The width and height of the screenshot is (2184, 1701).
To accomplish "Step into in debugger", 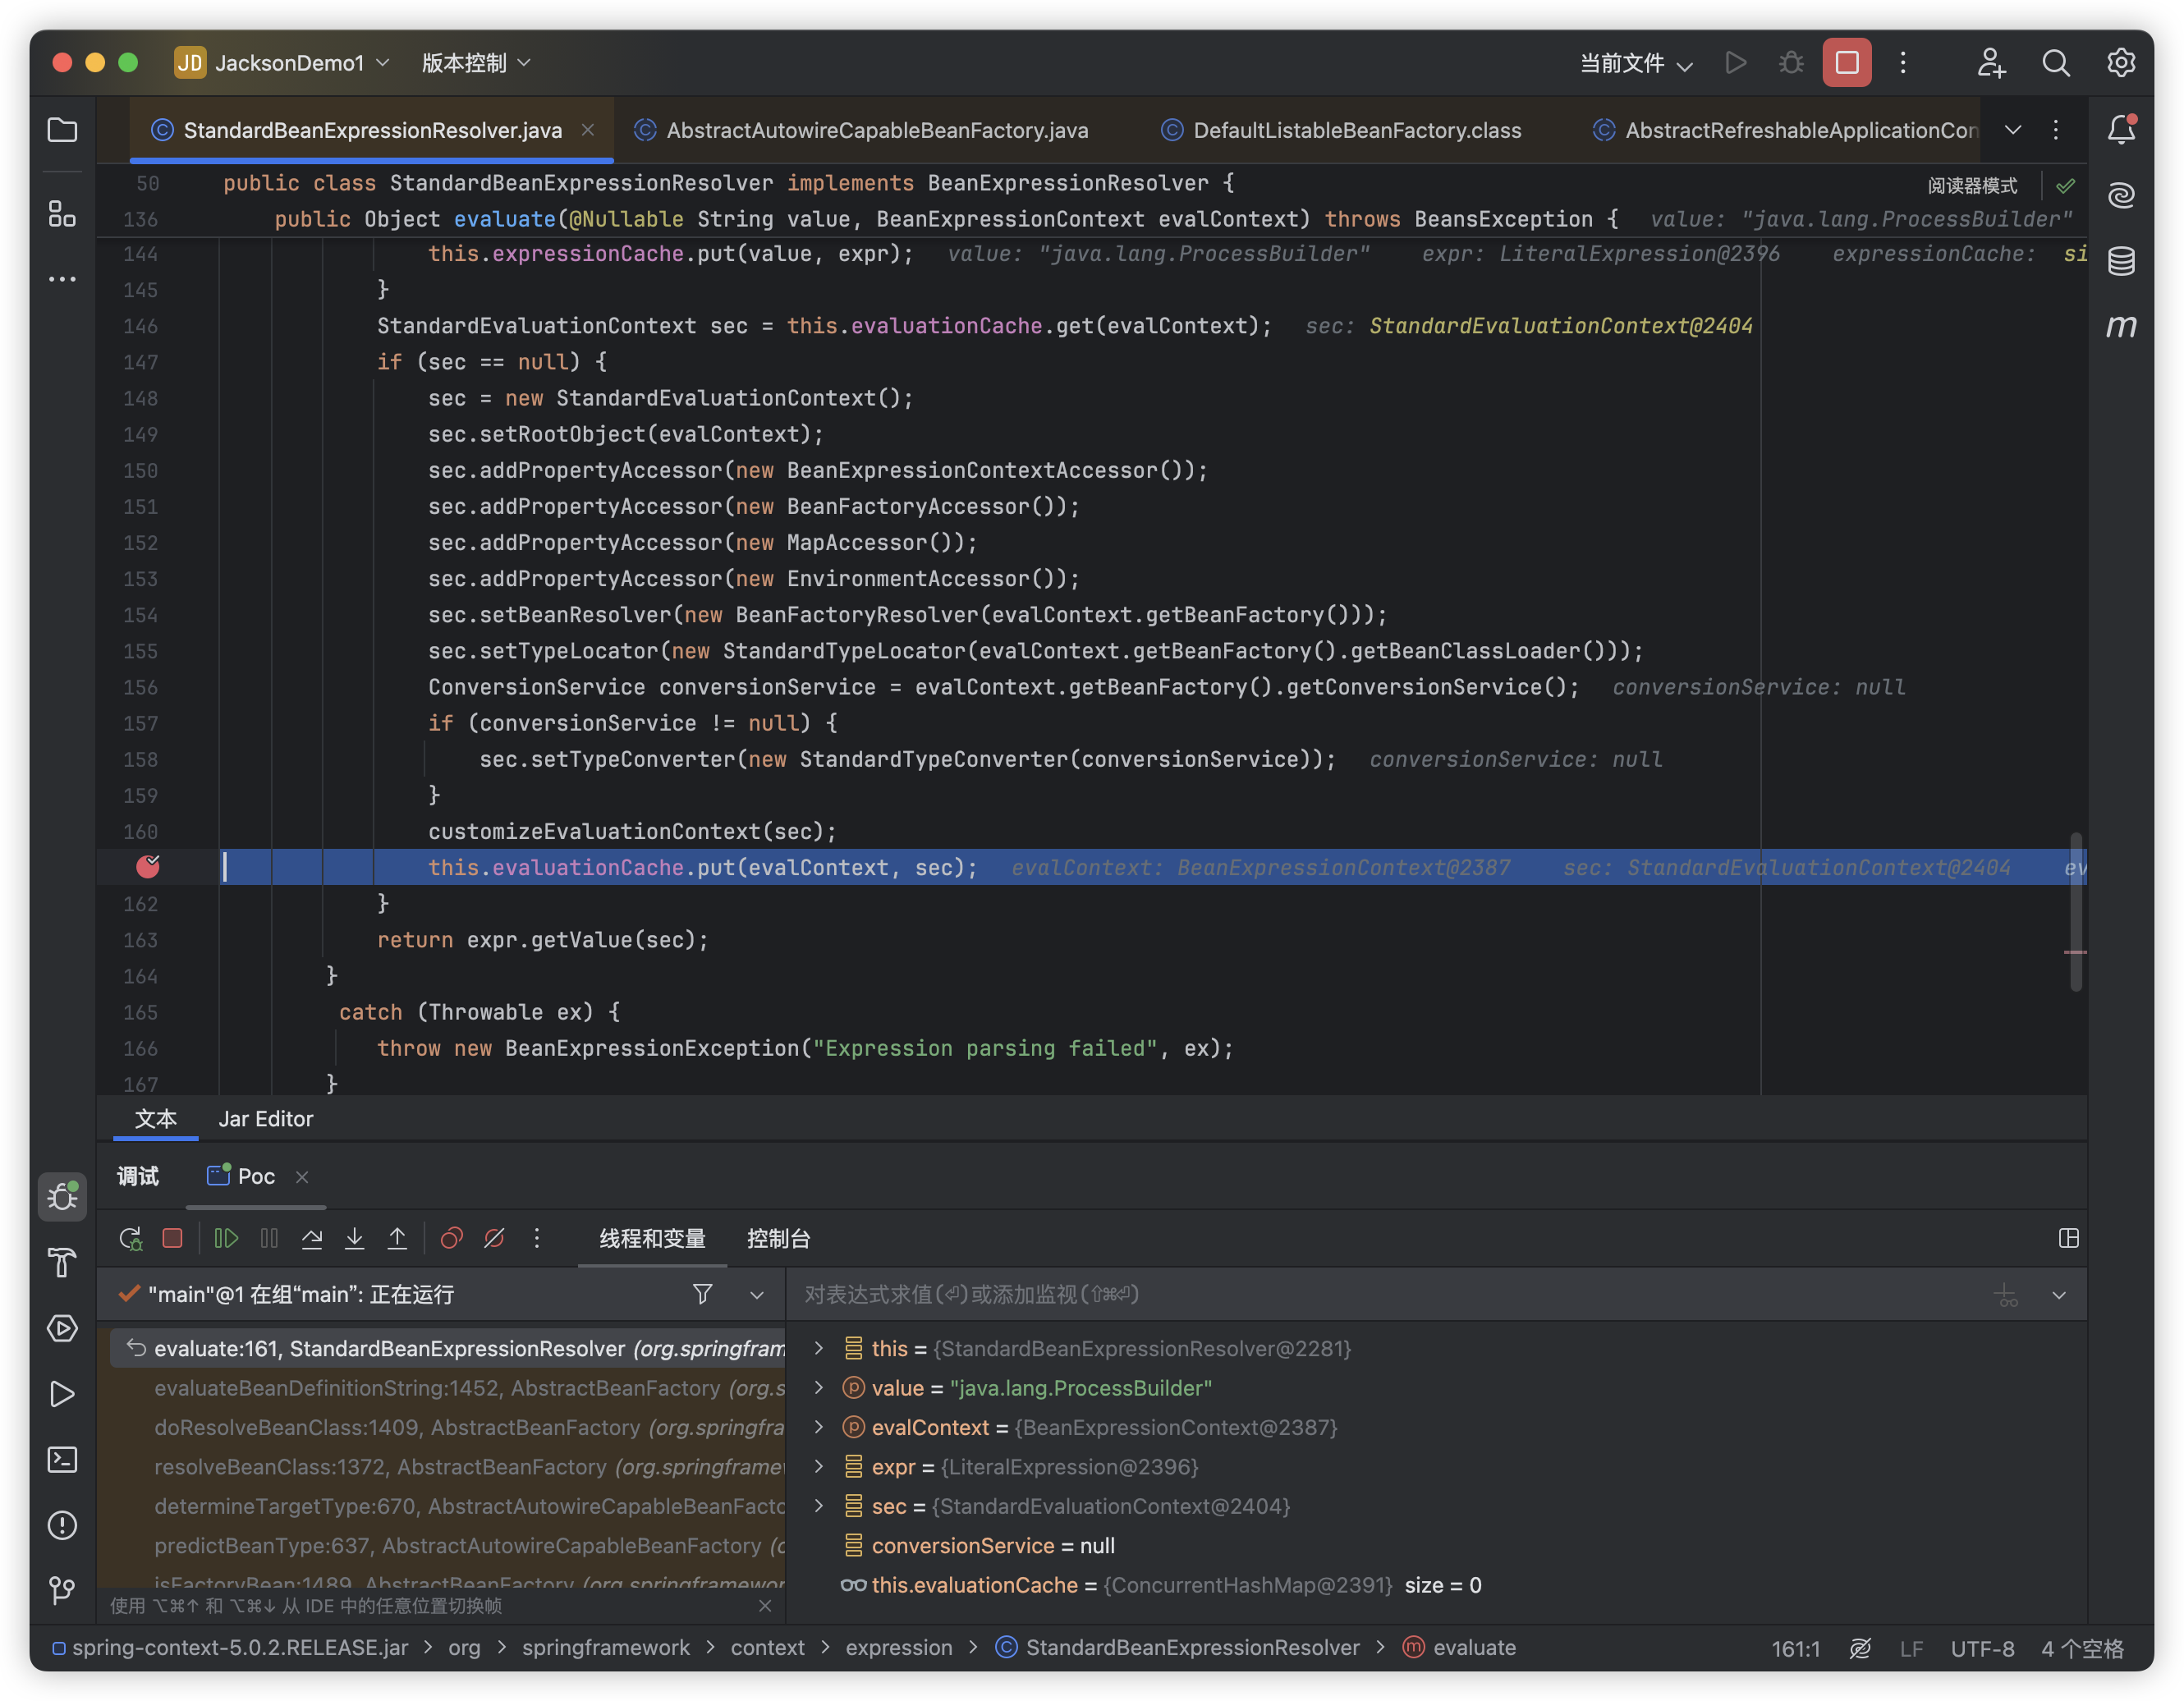I will click(354, 1238).
